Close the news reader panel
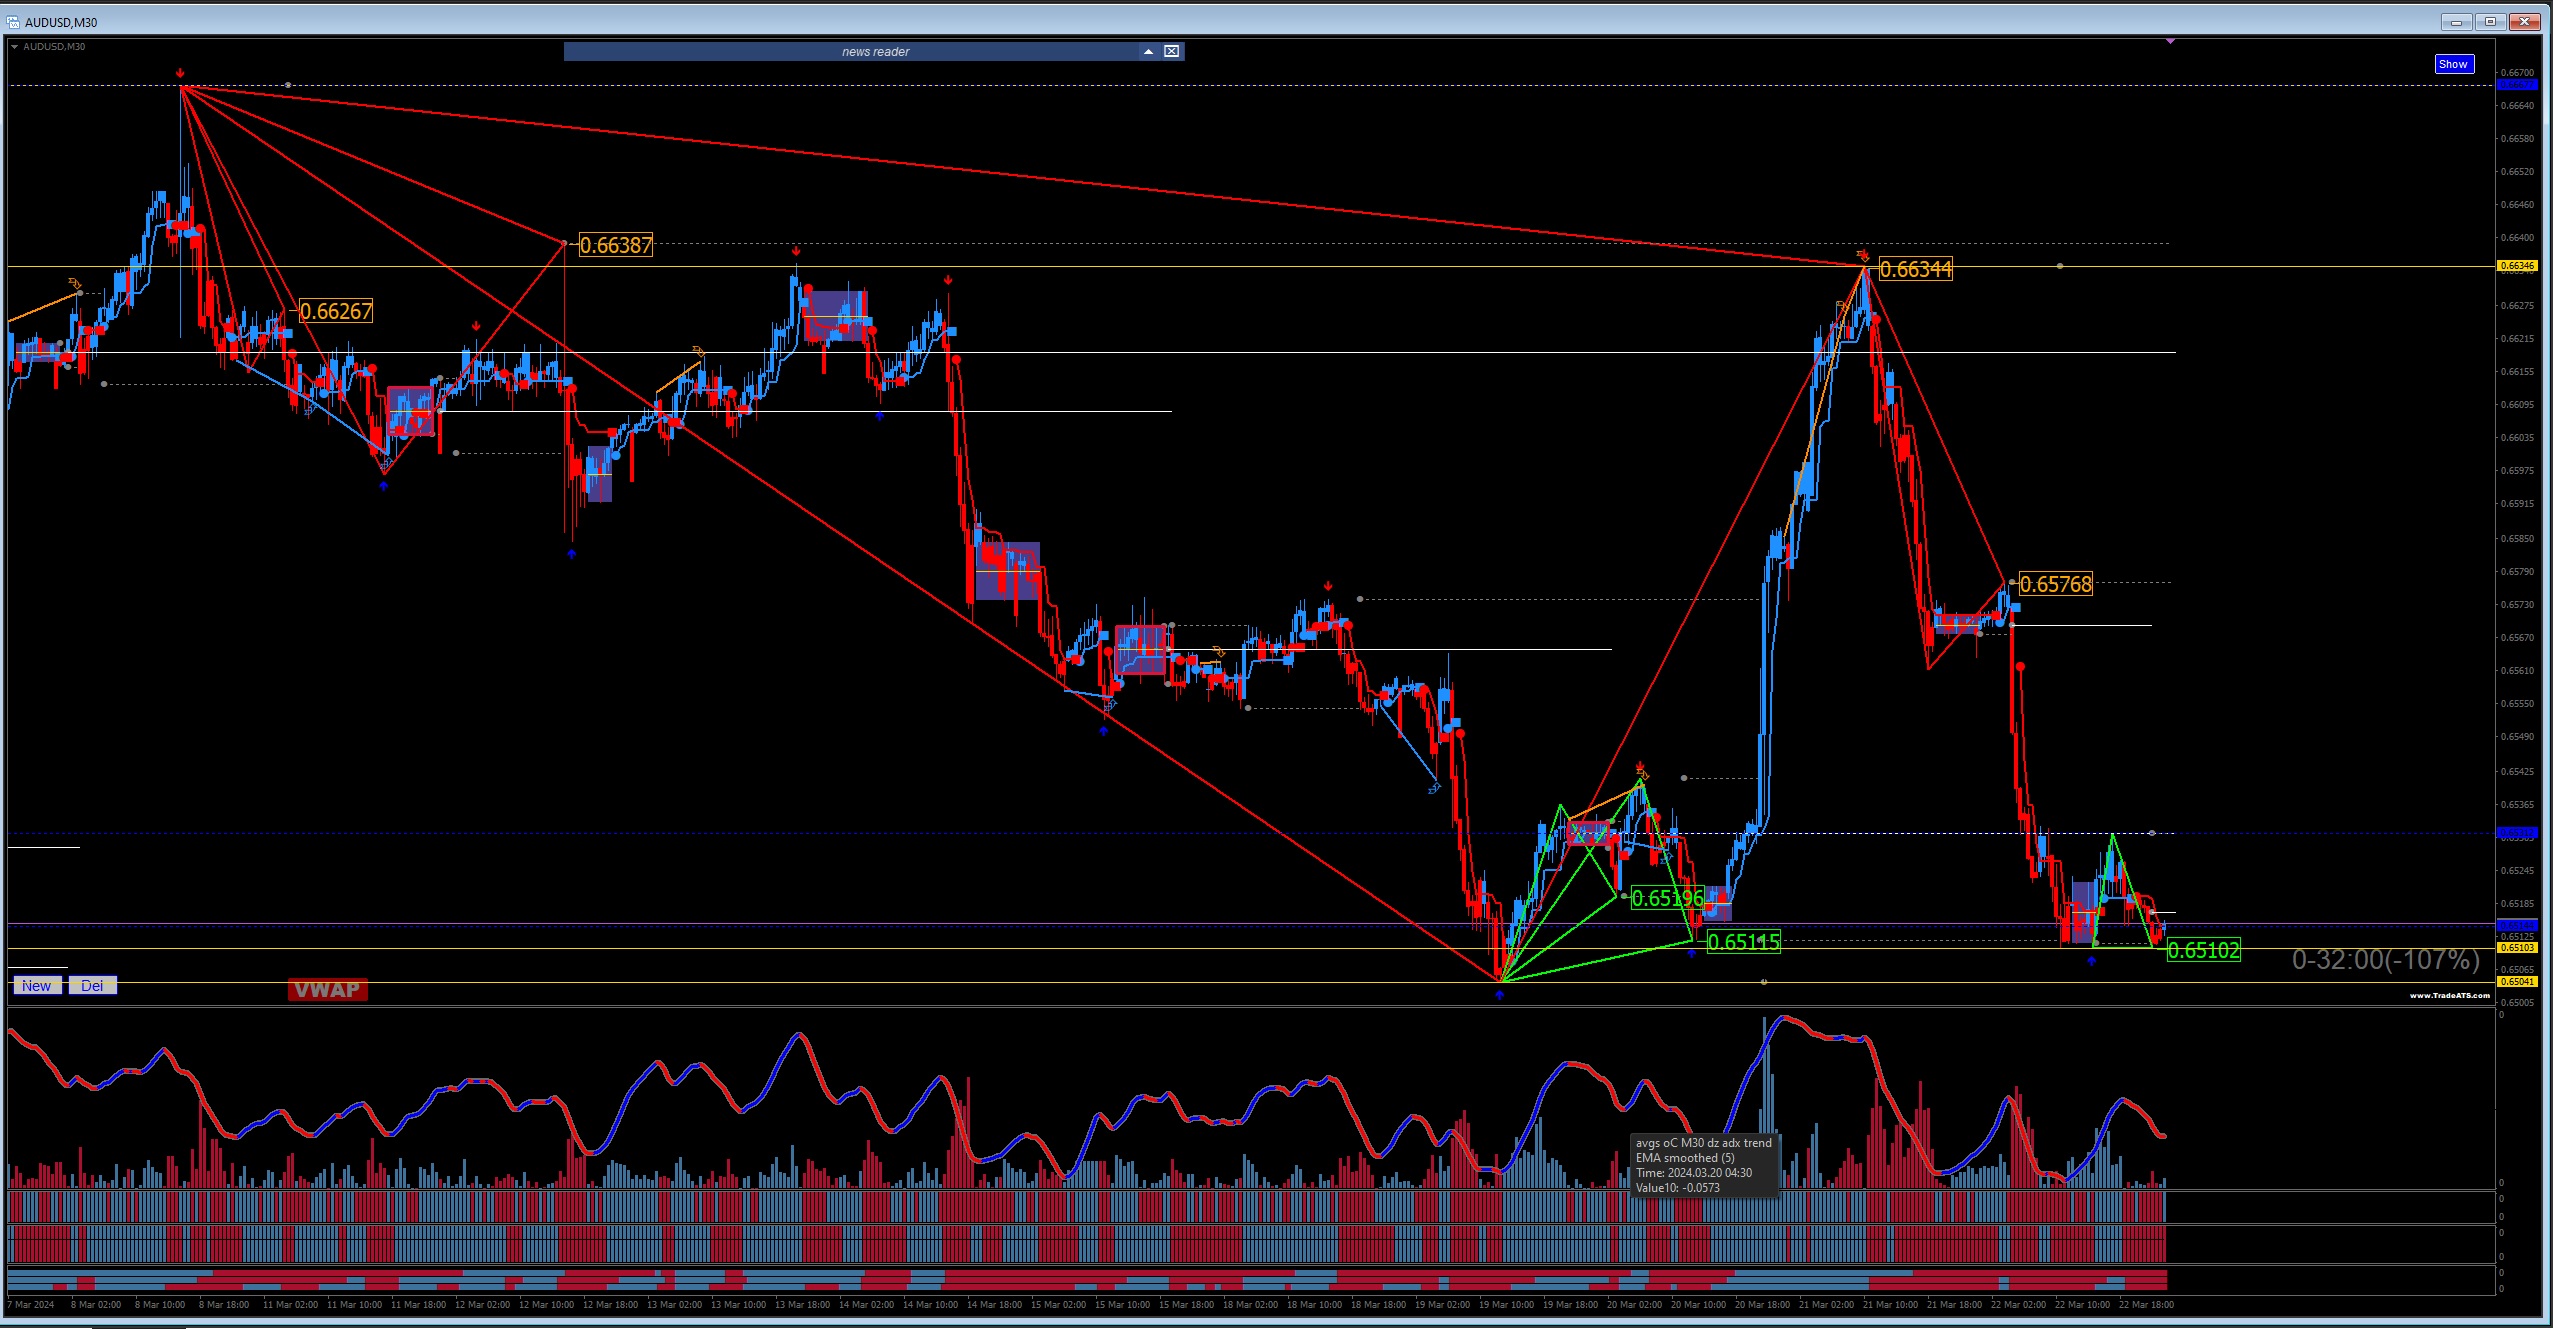The width and height of the screenshot is (2553, 1329). coord(1171,51)
